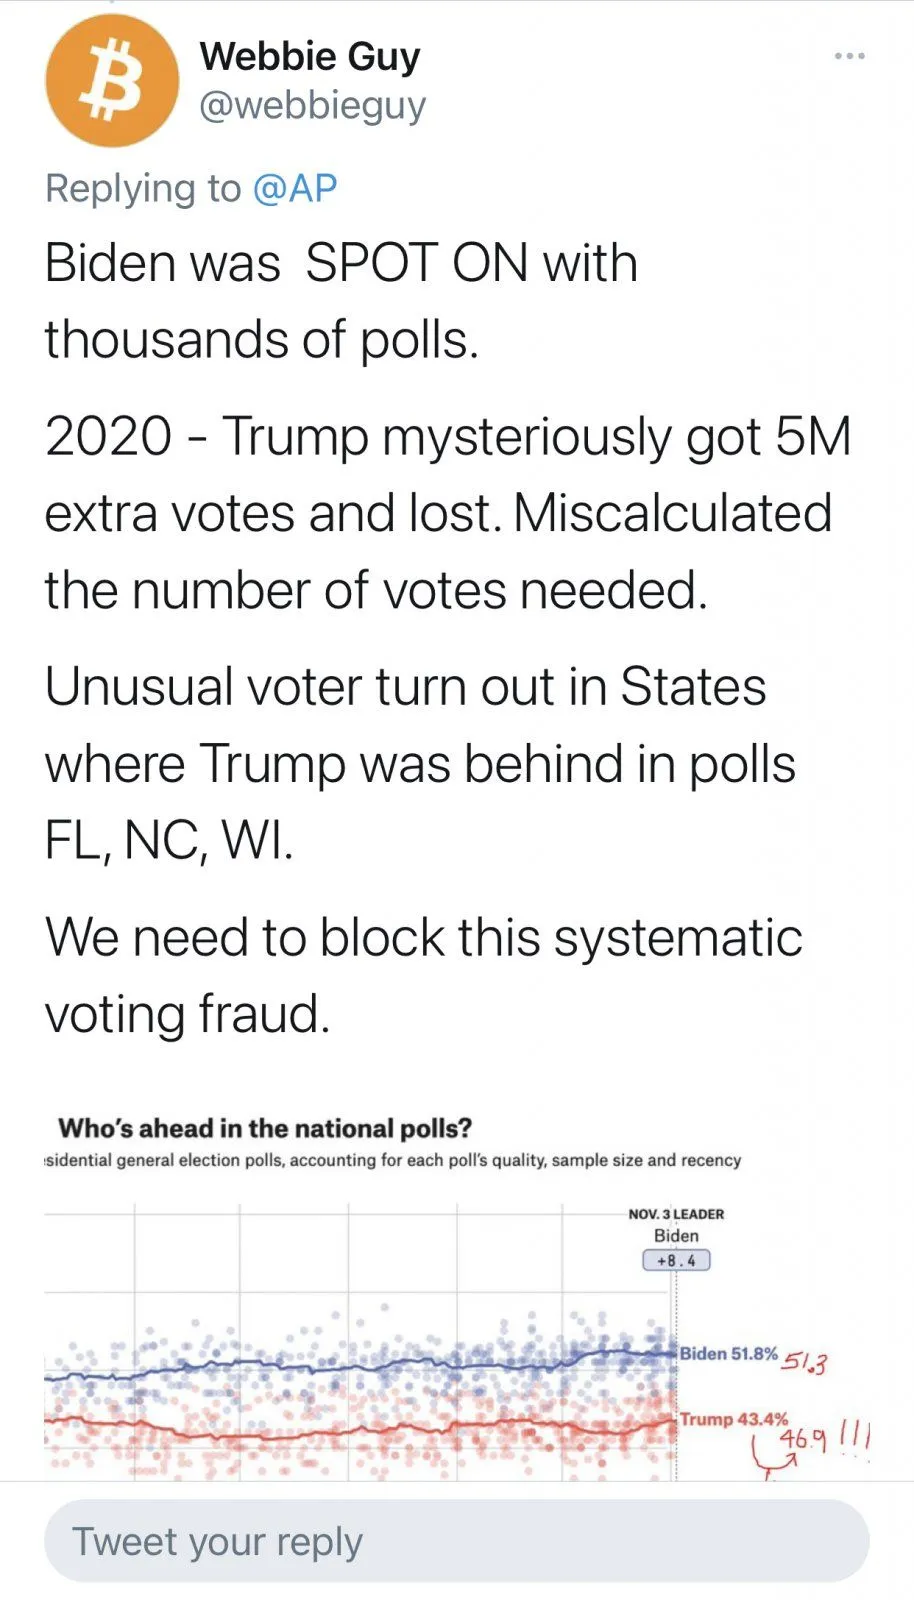Screen dimensions: 914x1600
Task: Click the "block this systematic voting fraud" sentence
Action: tap(423, 975)
